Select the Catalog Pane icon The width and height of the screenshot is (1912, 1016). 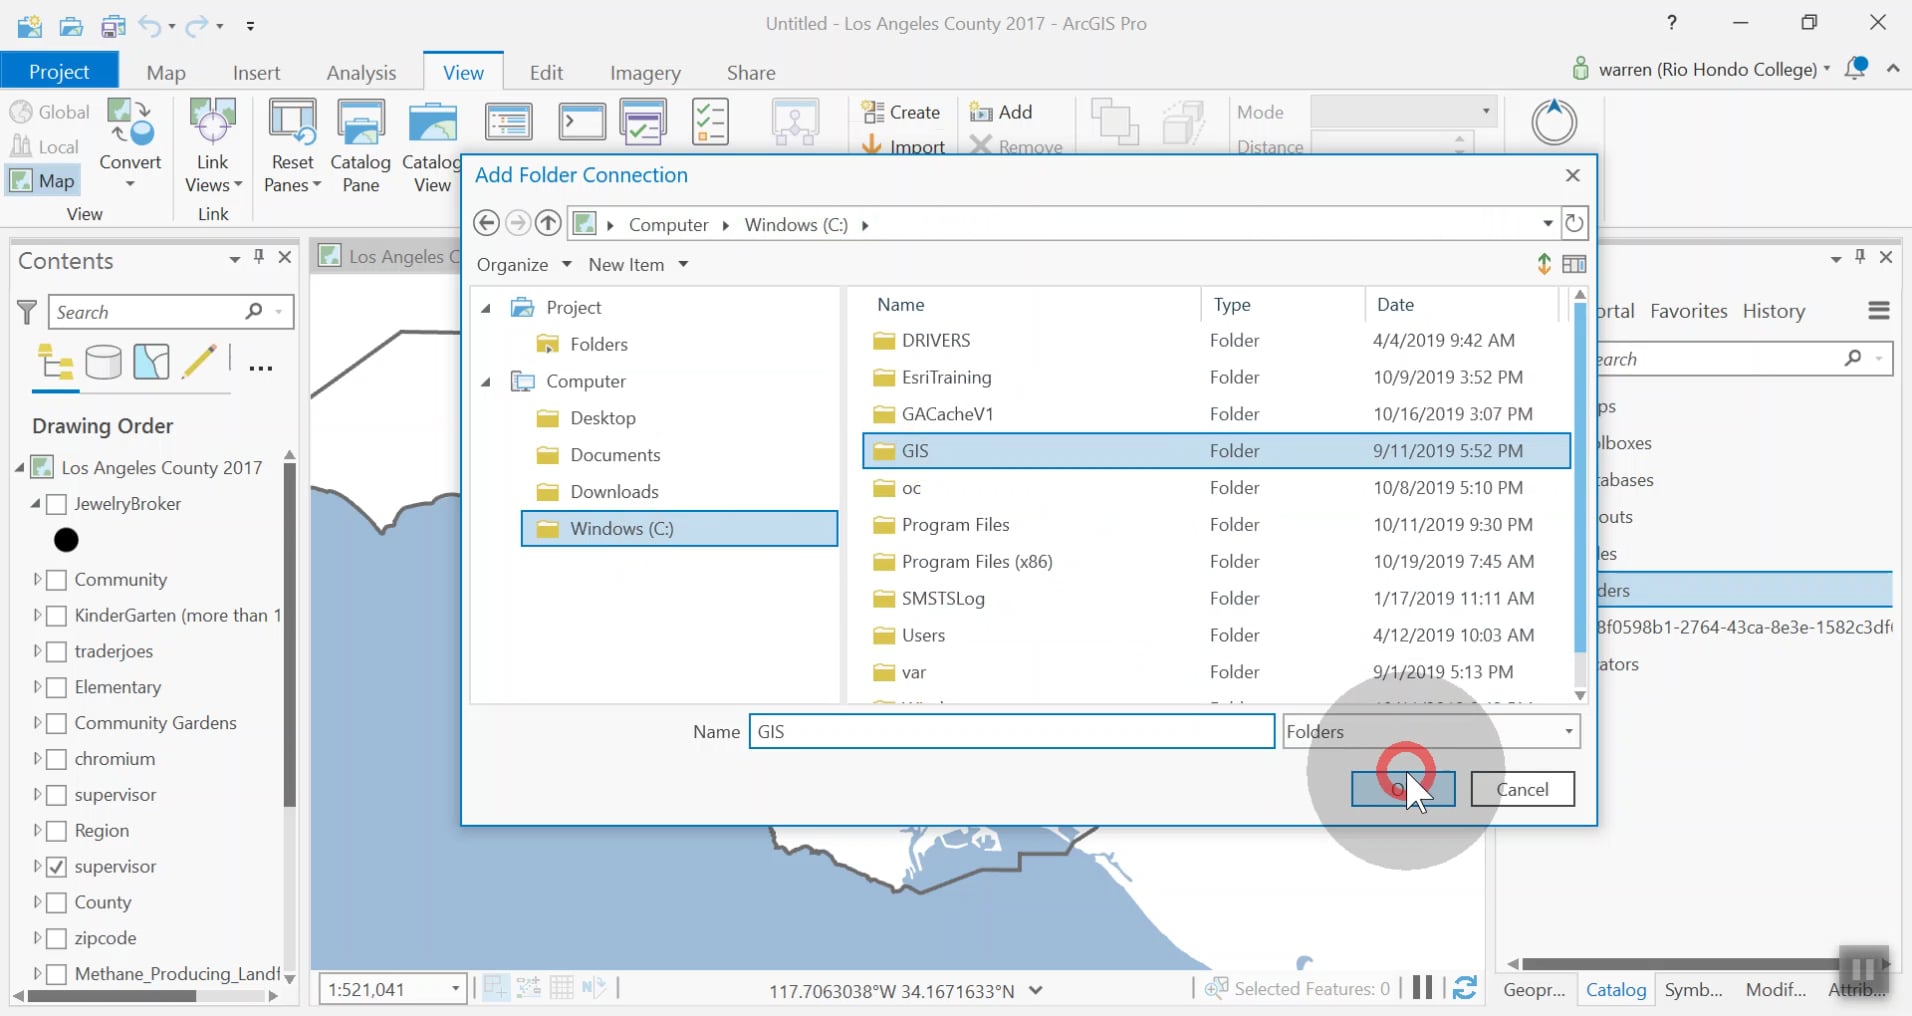(360, 143)
